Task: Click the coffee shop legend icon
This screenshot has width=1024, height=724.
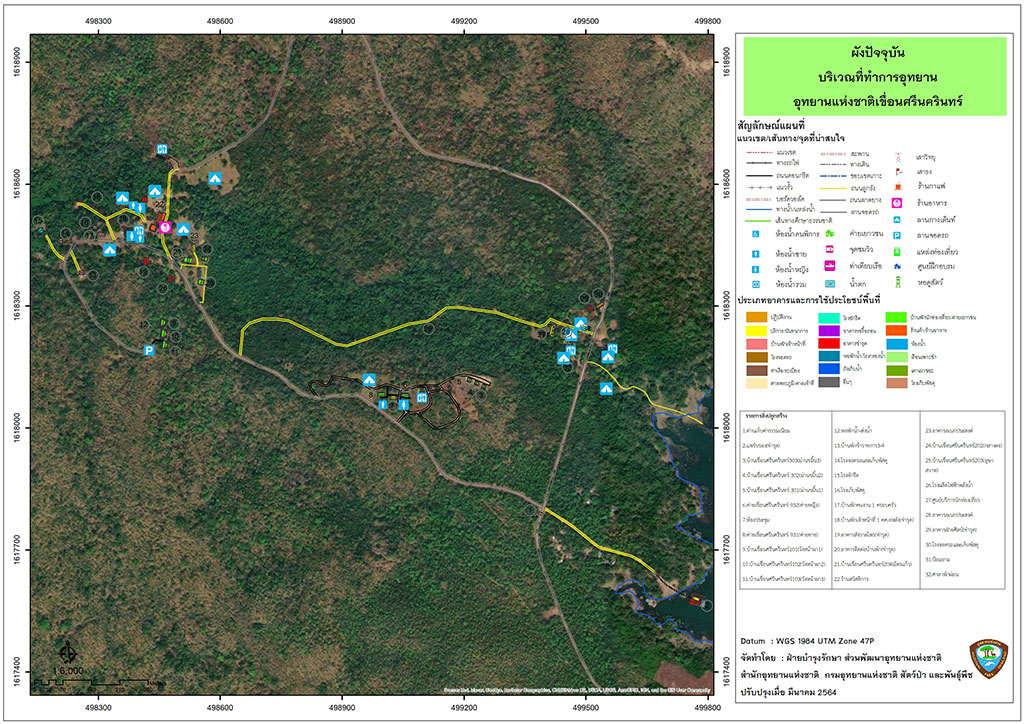Action: [x=898, y=187]
